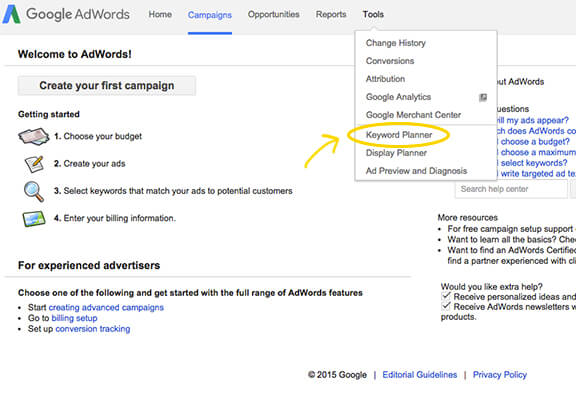Open Google Analytics from the menu
This screenshot has height=397, width=576.
(398, 97)
